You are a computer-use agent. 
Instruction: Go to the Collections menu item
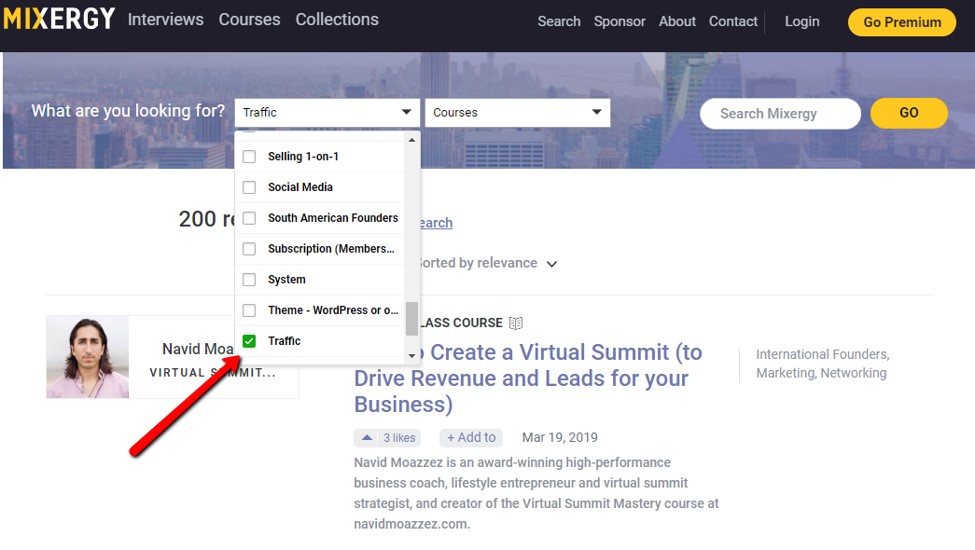[337, 20]
